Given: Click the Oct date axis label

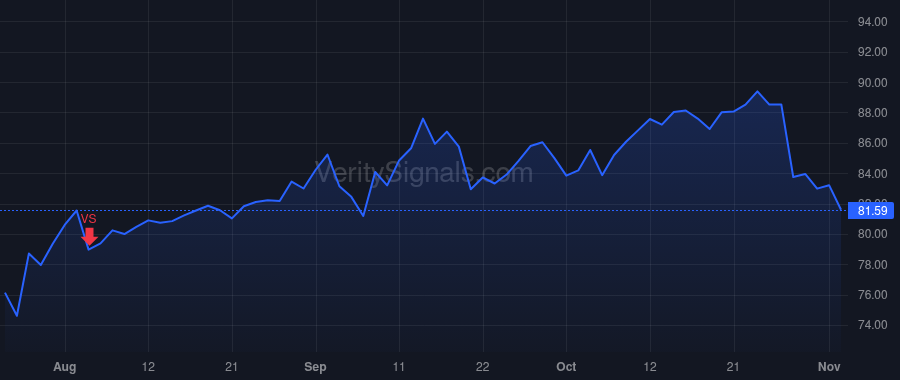Looking at the screenshot, I should 567,367.
